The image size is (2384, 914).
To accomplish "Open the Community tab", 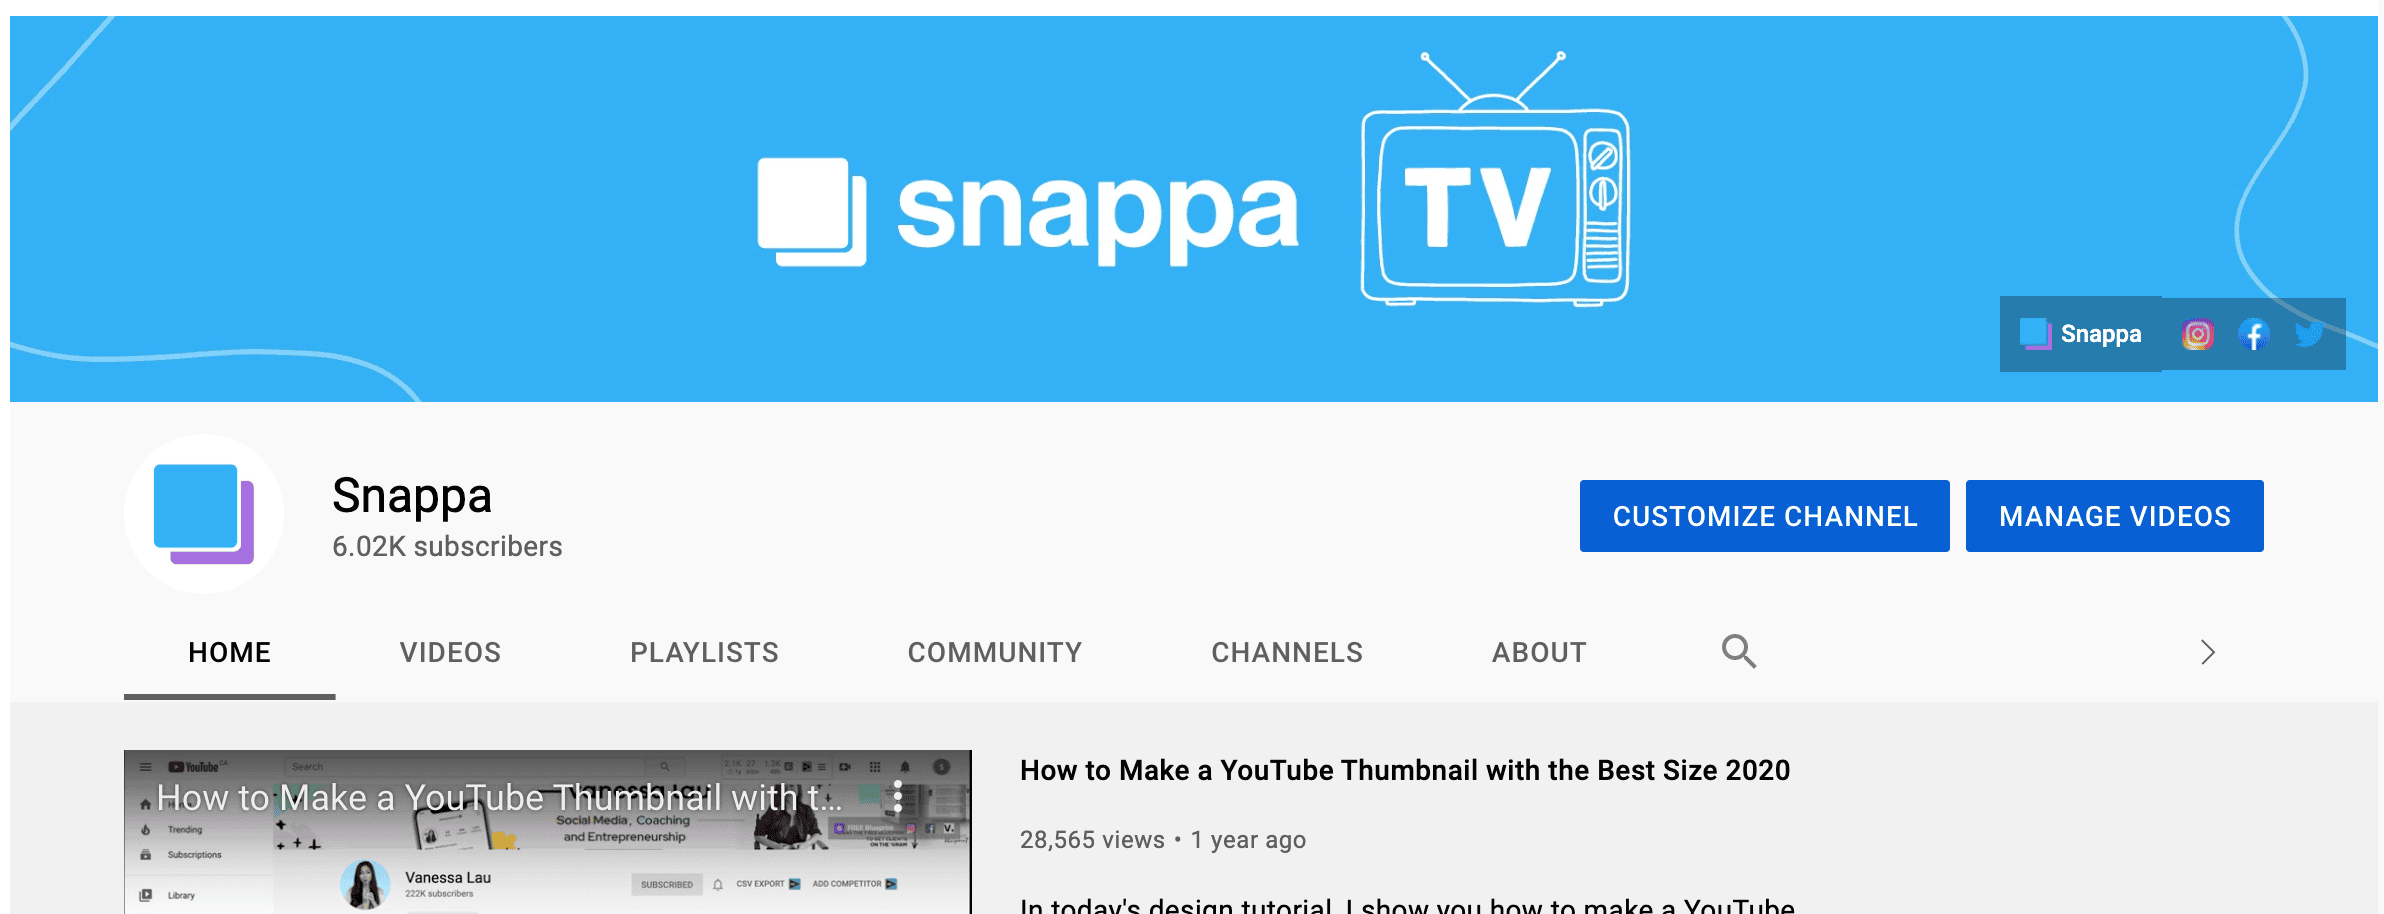I will point(995,653).
